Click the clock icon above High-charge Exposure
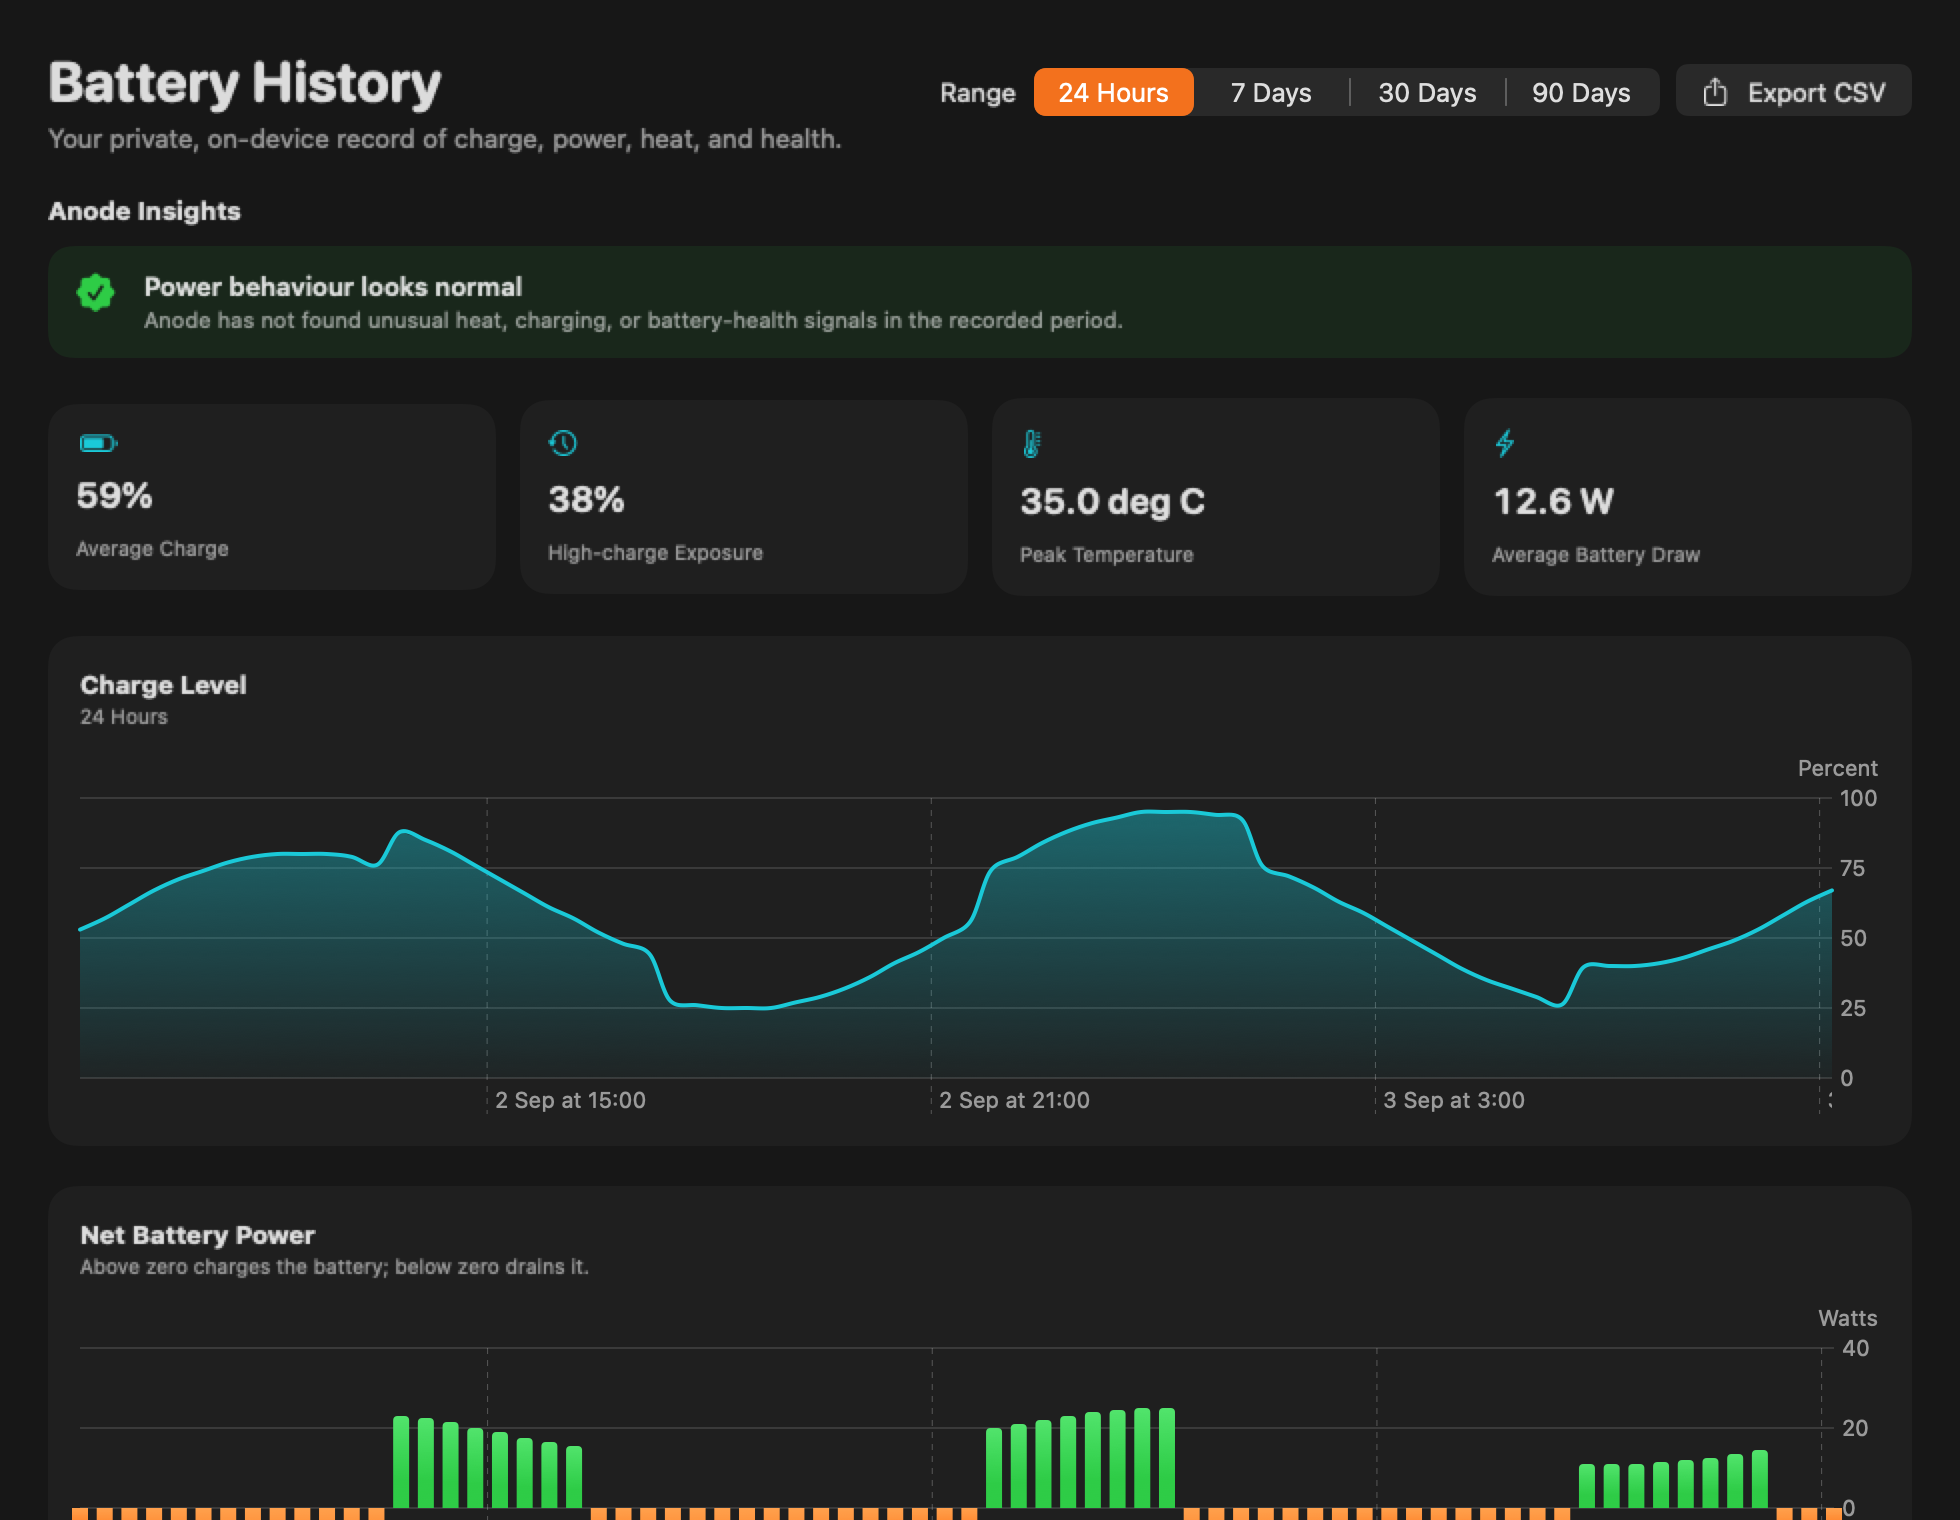The height and width of the screenshot is (1520, 1960). coord(563,443)
